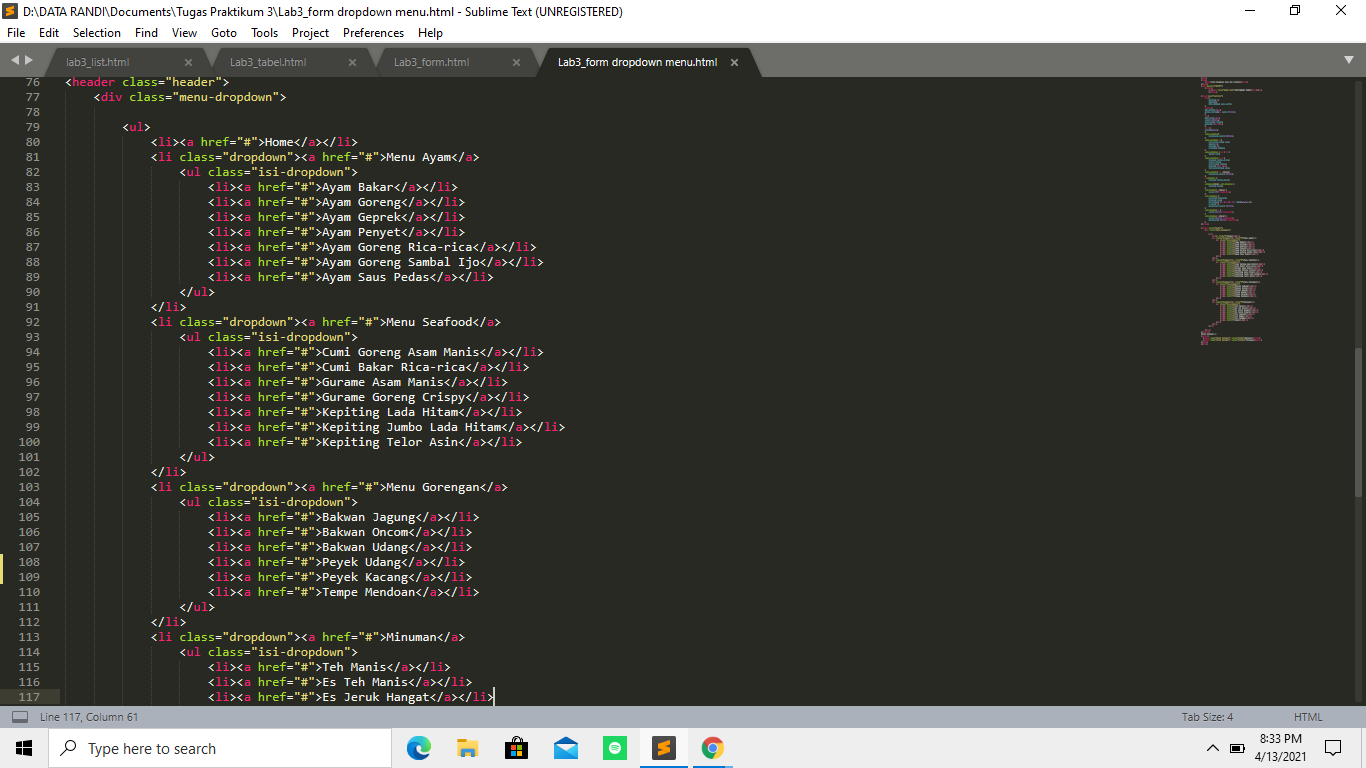This screenshot has width=1366, height=768.
Task: Open the File menu
Action: 16,33
